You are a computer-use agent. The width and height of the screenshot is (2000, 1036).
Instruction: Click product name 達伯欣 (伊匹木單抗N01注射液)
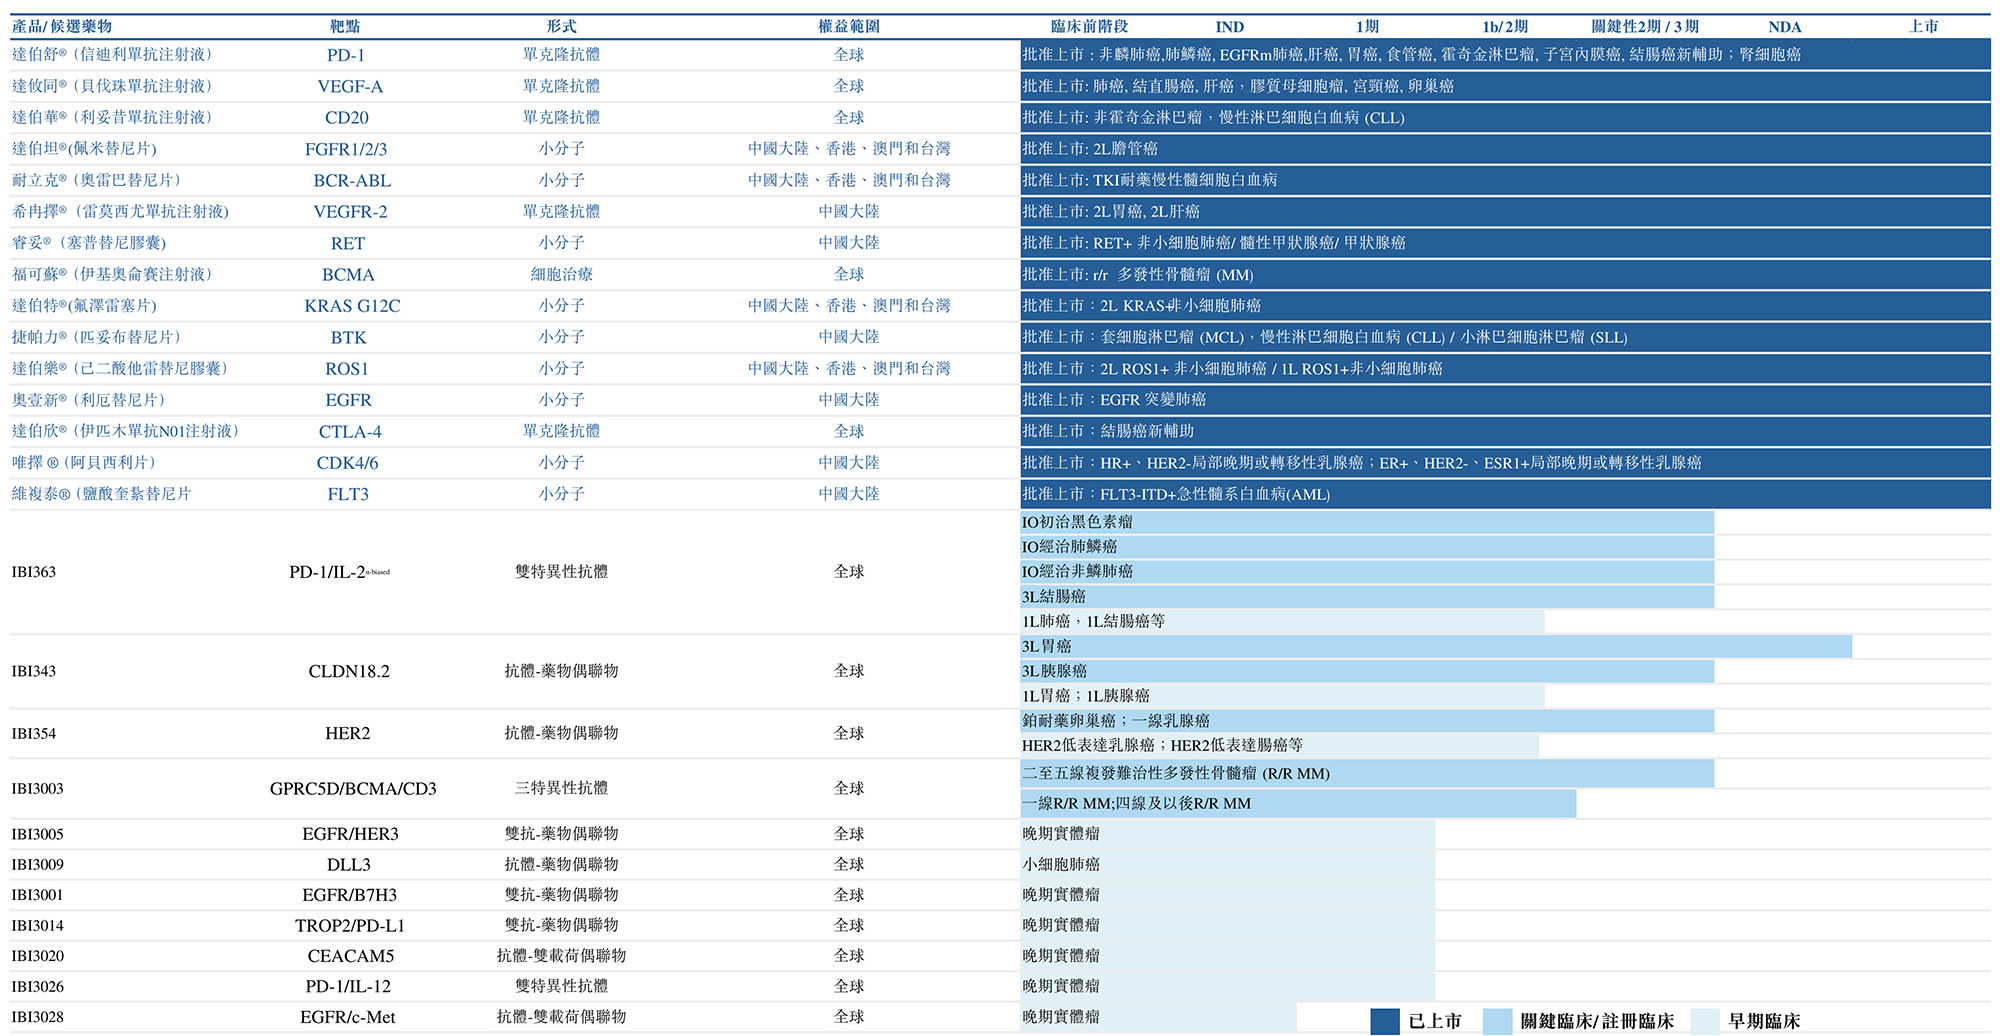(x=126, y=431)
